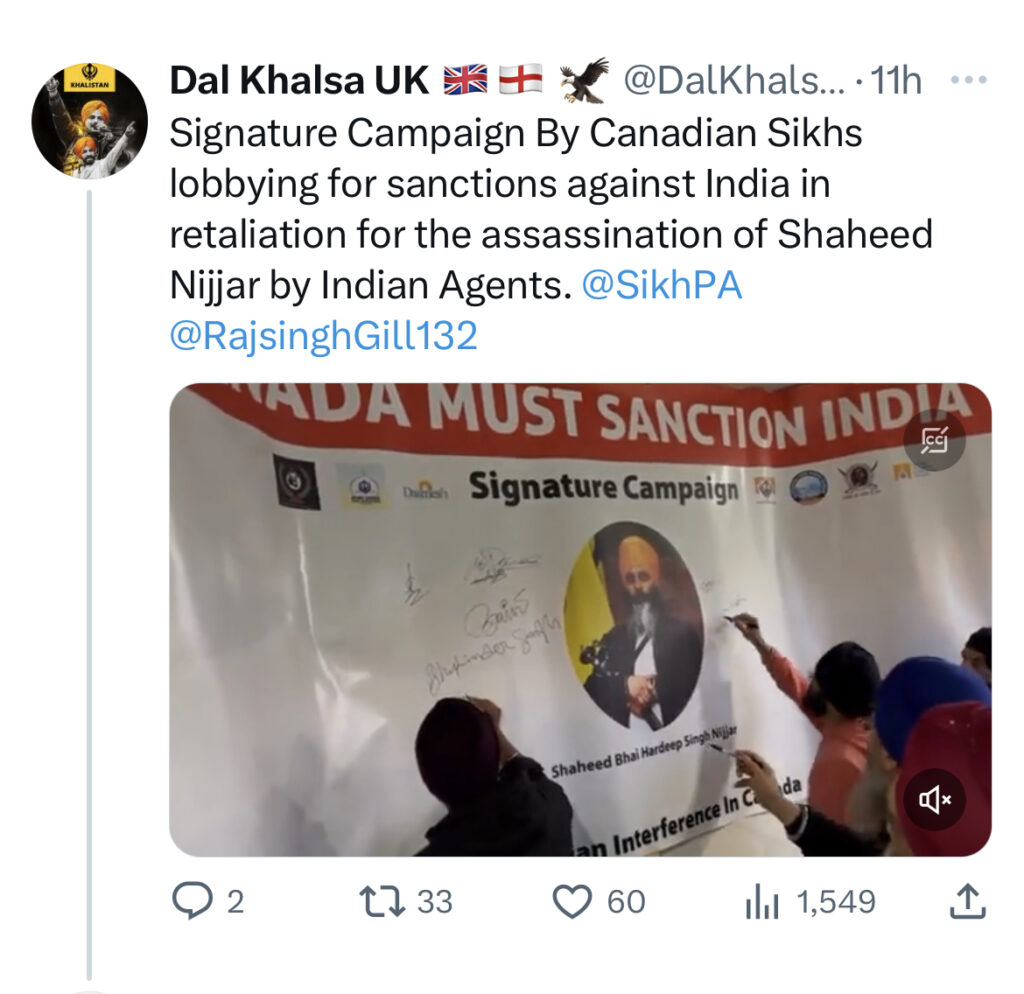The image size is (1024, 994).
Task: Click the retweet count of 33
Action: (x=434, y=902)
